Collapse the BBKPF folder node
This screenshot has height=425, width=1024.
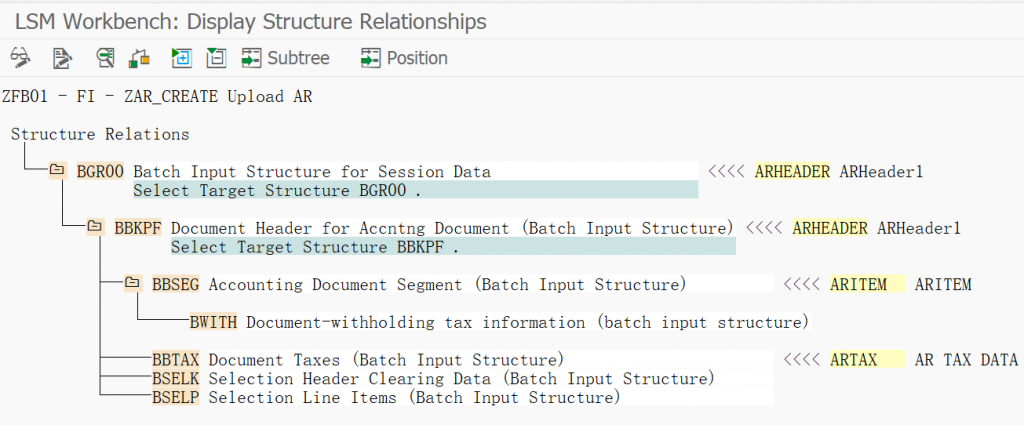coord(95,228)
